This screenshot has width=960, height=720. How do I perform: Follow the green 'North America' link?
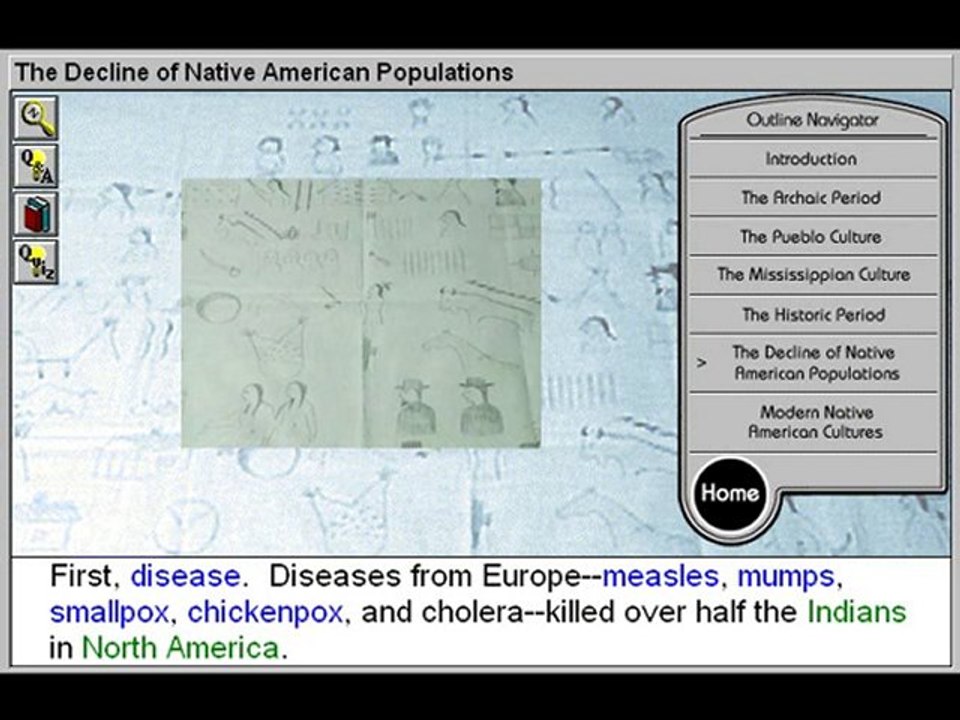[x=181, y=648]
